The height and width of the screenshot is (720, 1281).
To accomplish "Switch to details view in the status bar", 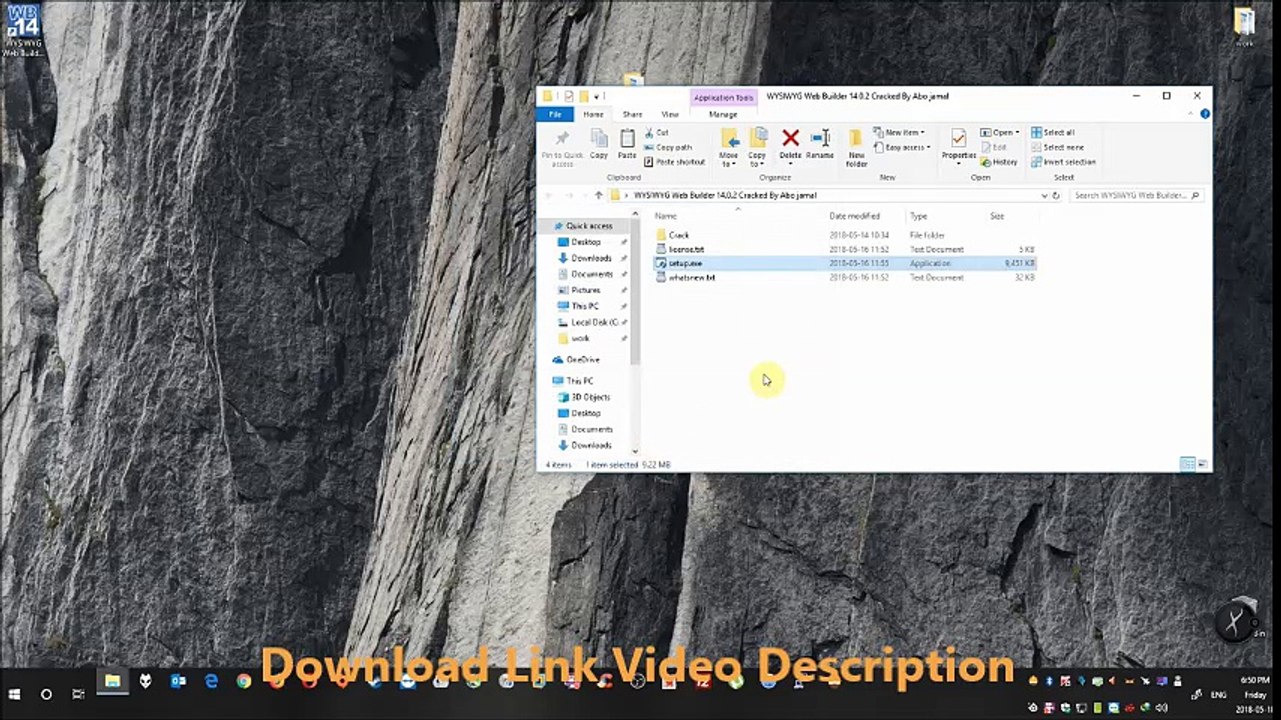I will point(1187,464).
